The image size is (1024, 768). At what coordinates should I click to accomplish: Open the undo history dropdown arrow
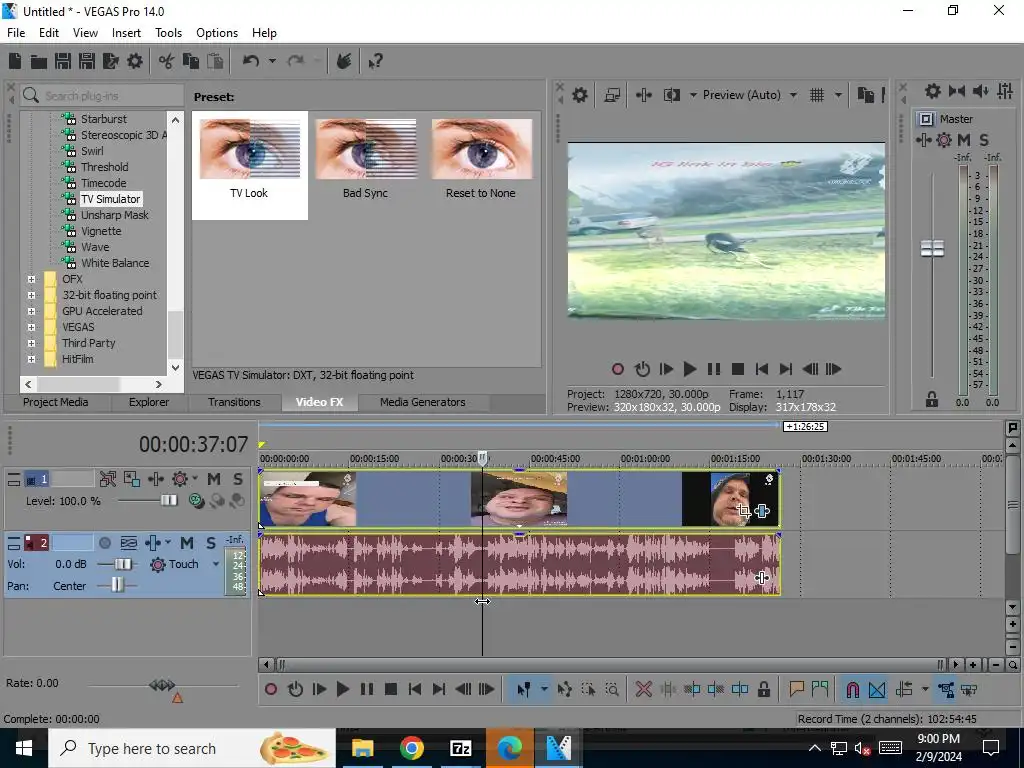(272, 61)
